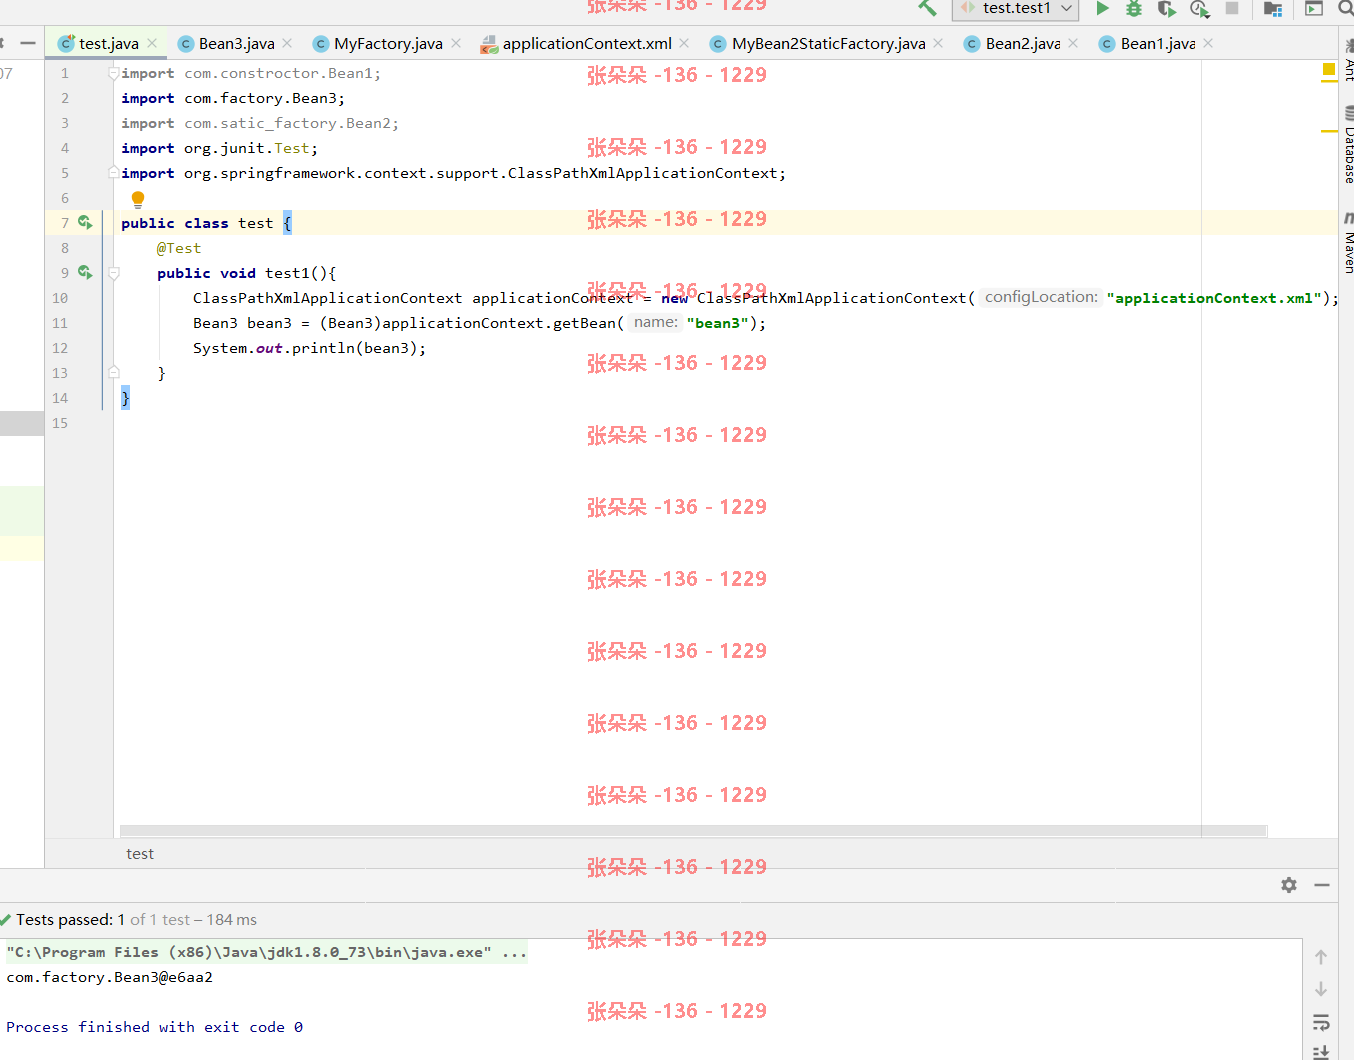Click the Build project hammer icon
1354x1060 pixels.
coord(927,8)
